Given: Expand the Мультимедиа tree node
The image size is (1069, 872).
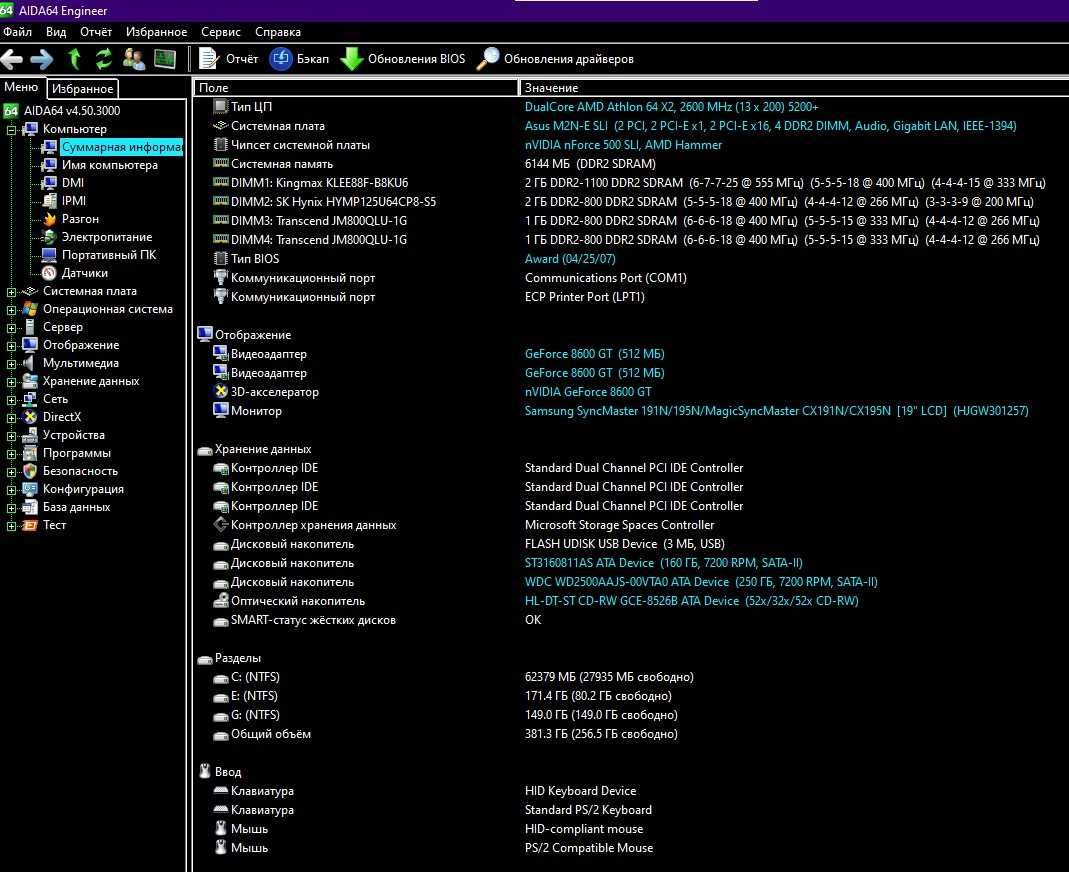Looking at the screenshot, I should (x=11, y=364).
